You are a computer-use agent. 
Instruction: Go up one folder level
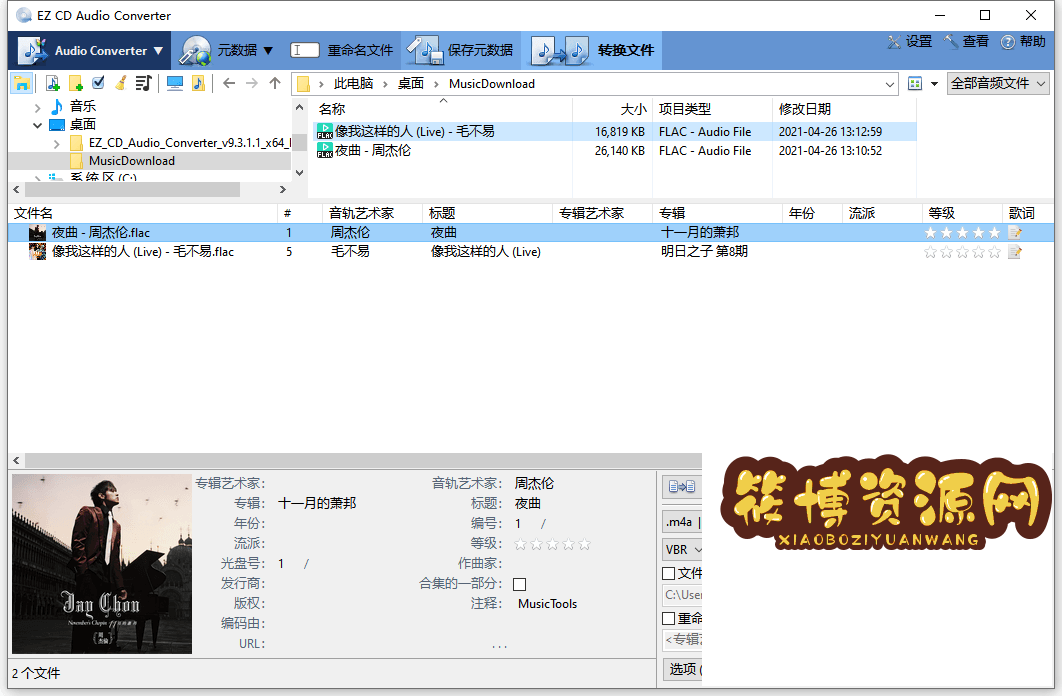point(274,83)
